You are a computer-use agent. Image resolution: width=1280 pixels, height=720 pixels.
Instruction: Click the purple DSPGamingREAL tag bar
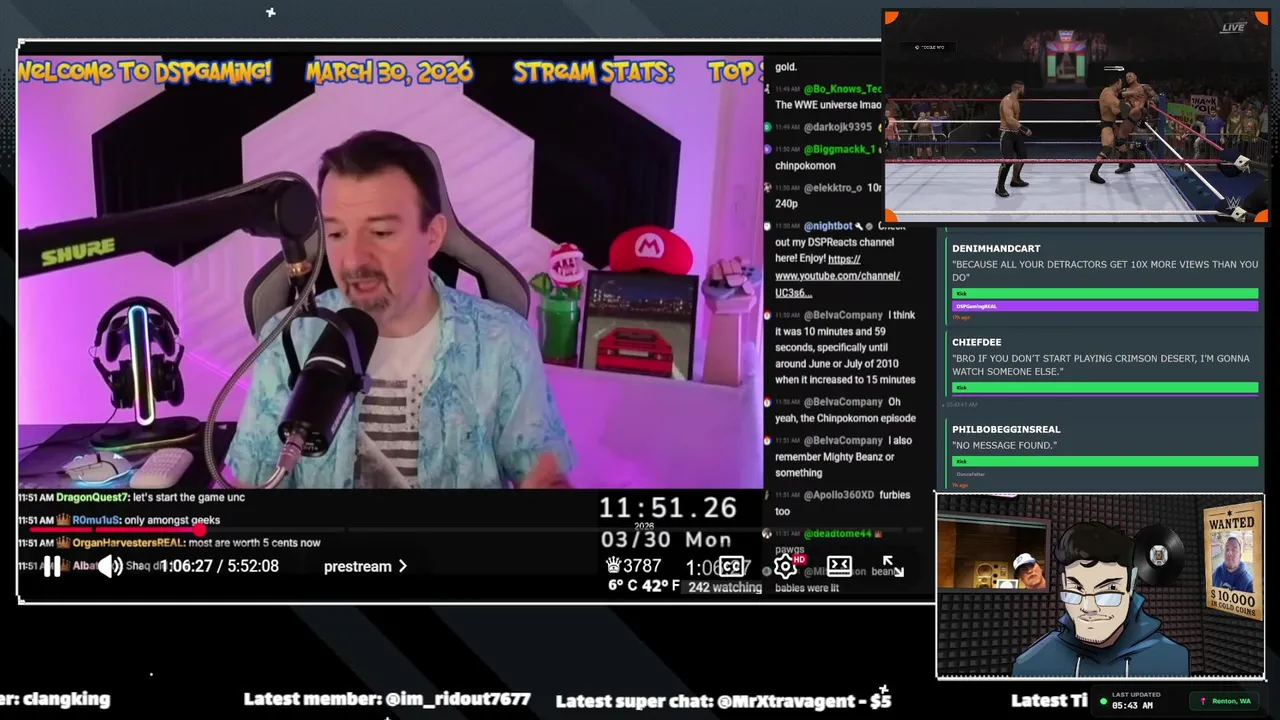tap(1105, 306)
